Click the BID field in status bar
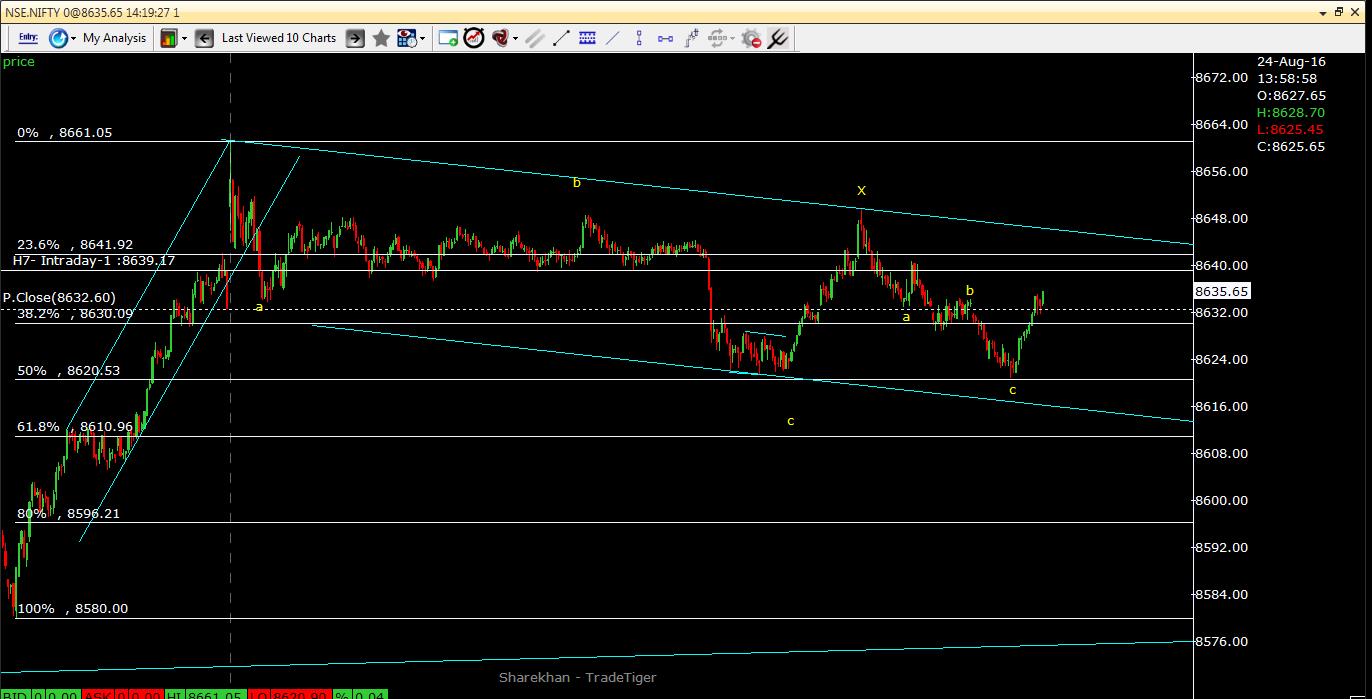The image size is (1372, 699). (16, 694)
